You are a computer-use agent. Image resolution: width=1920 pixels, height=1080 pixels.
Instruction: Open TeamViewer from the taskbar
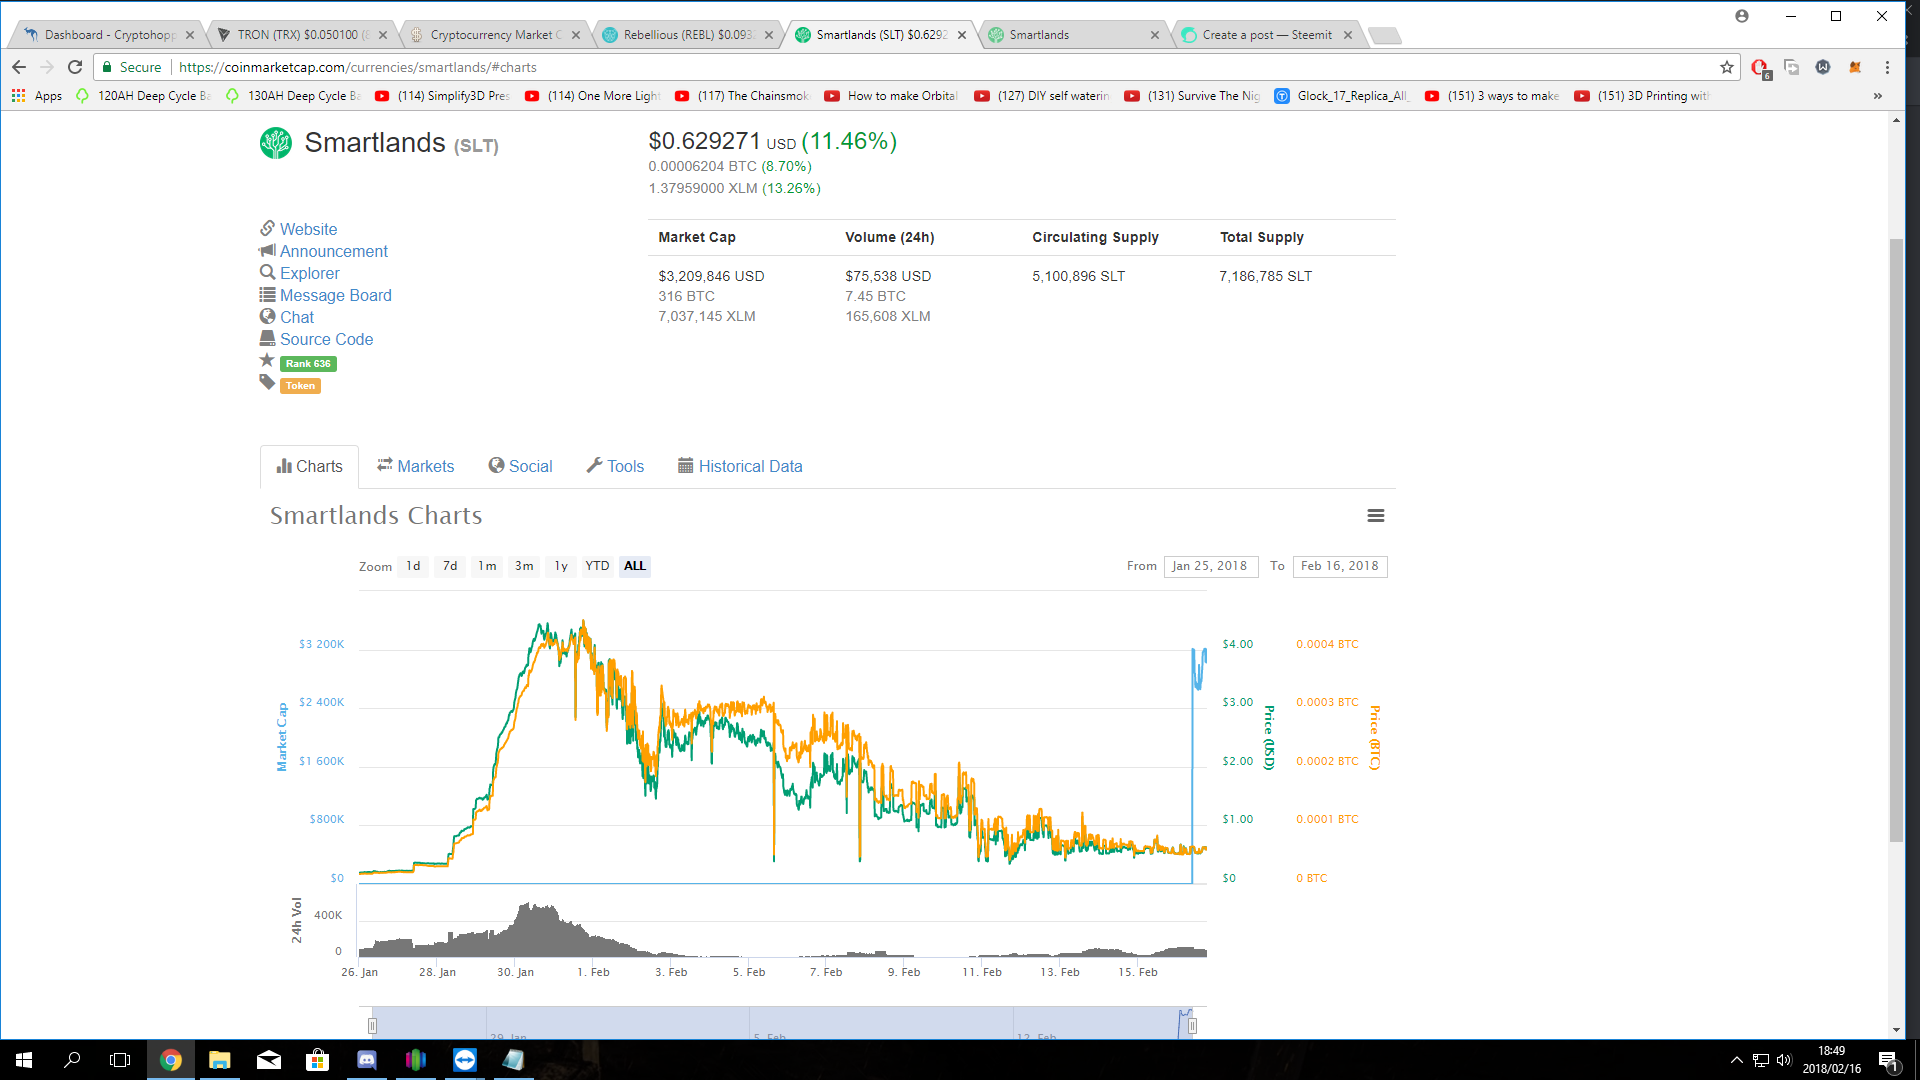tap(465, 1060)
